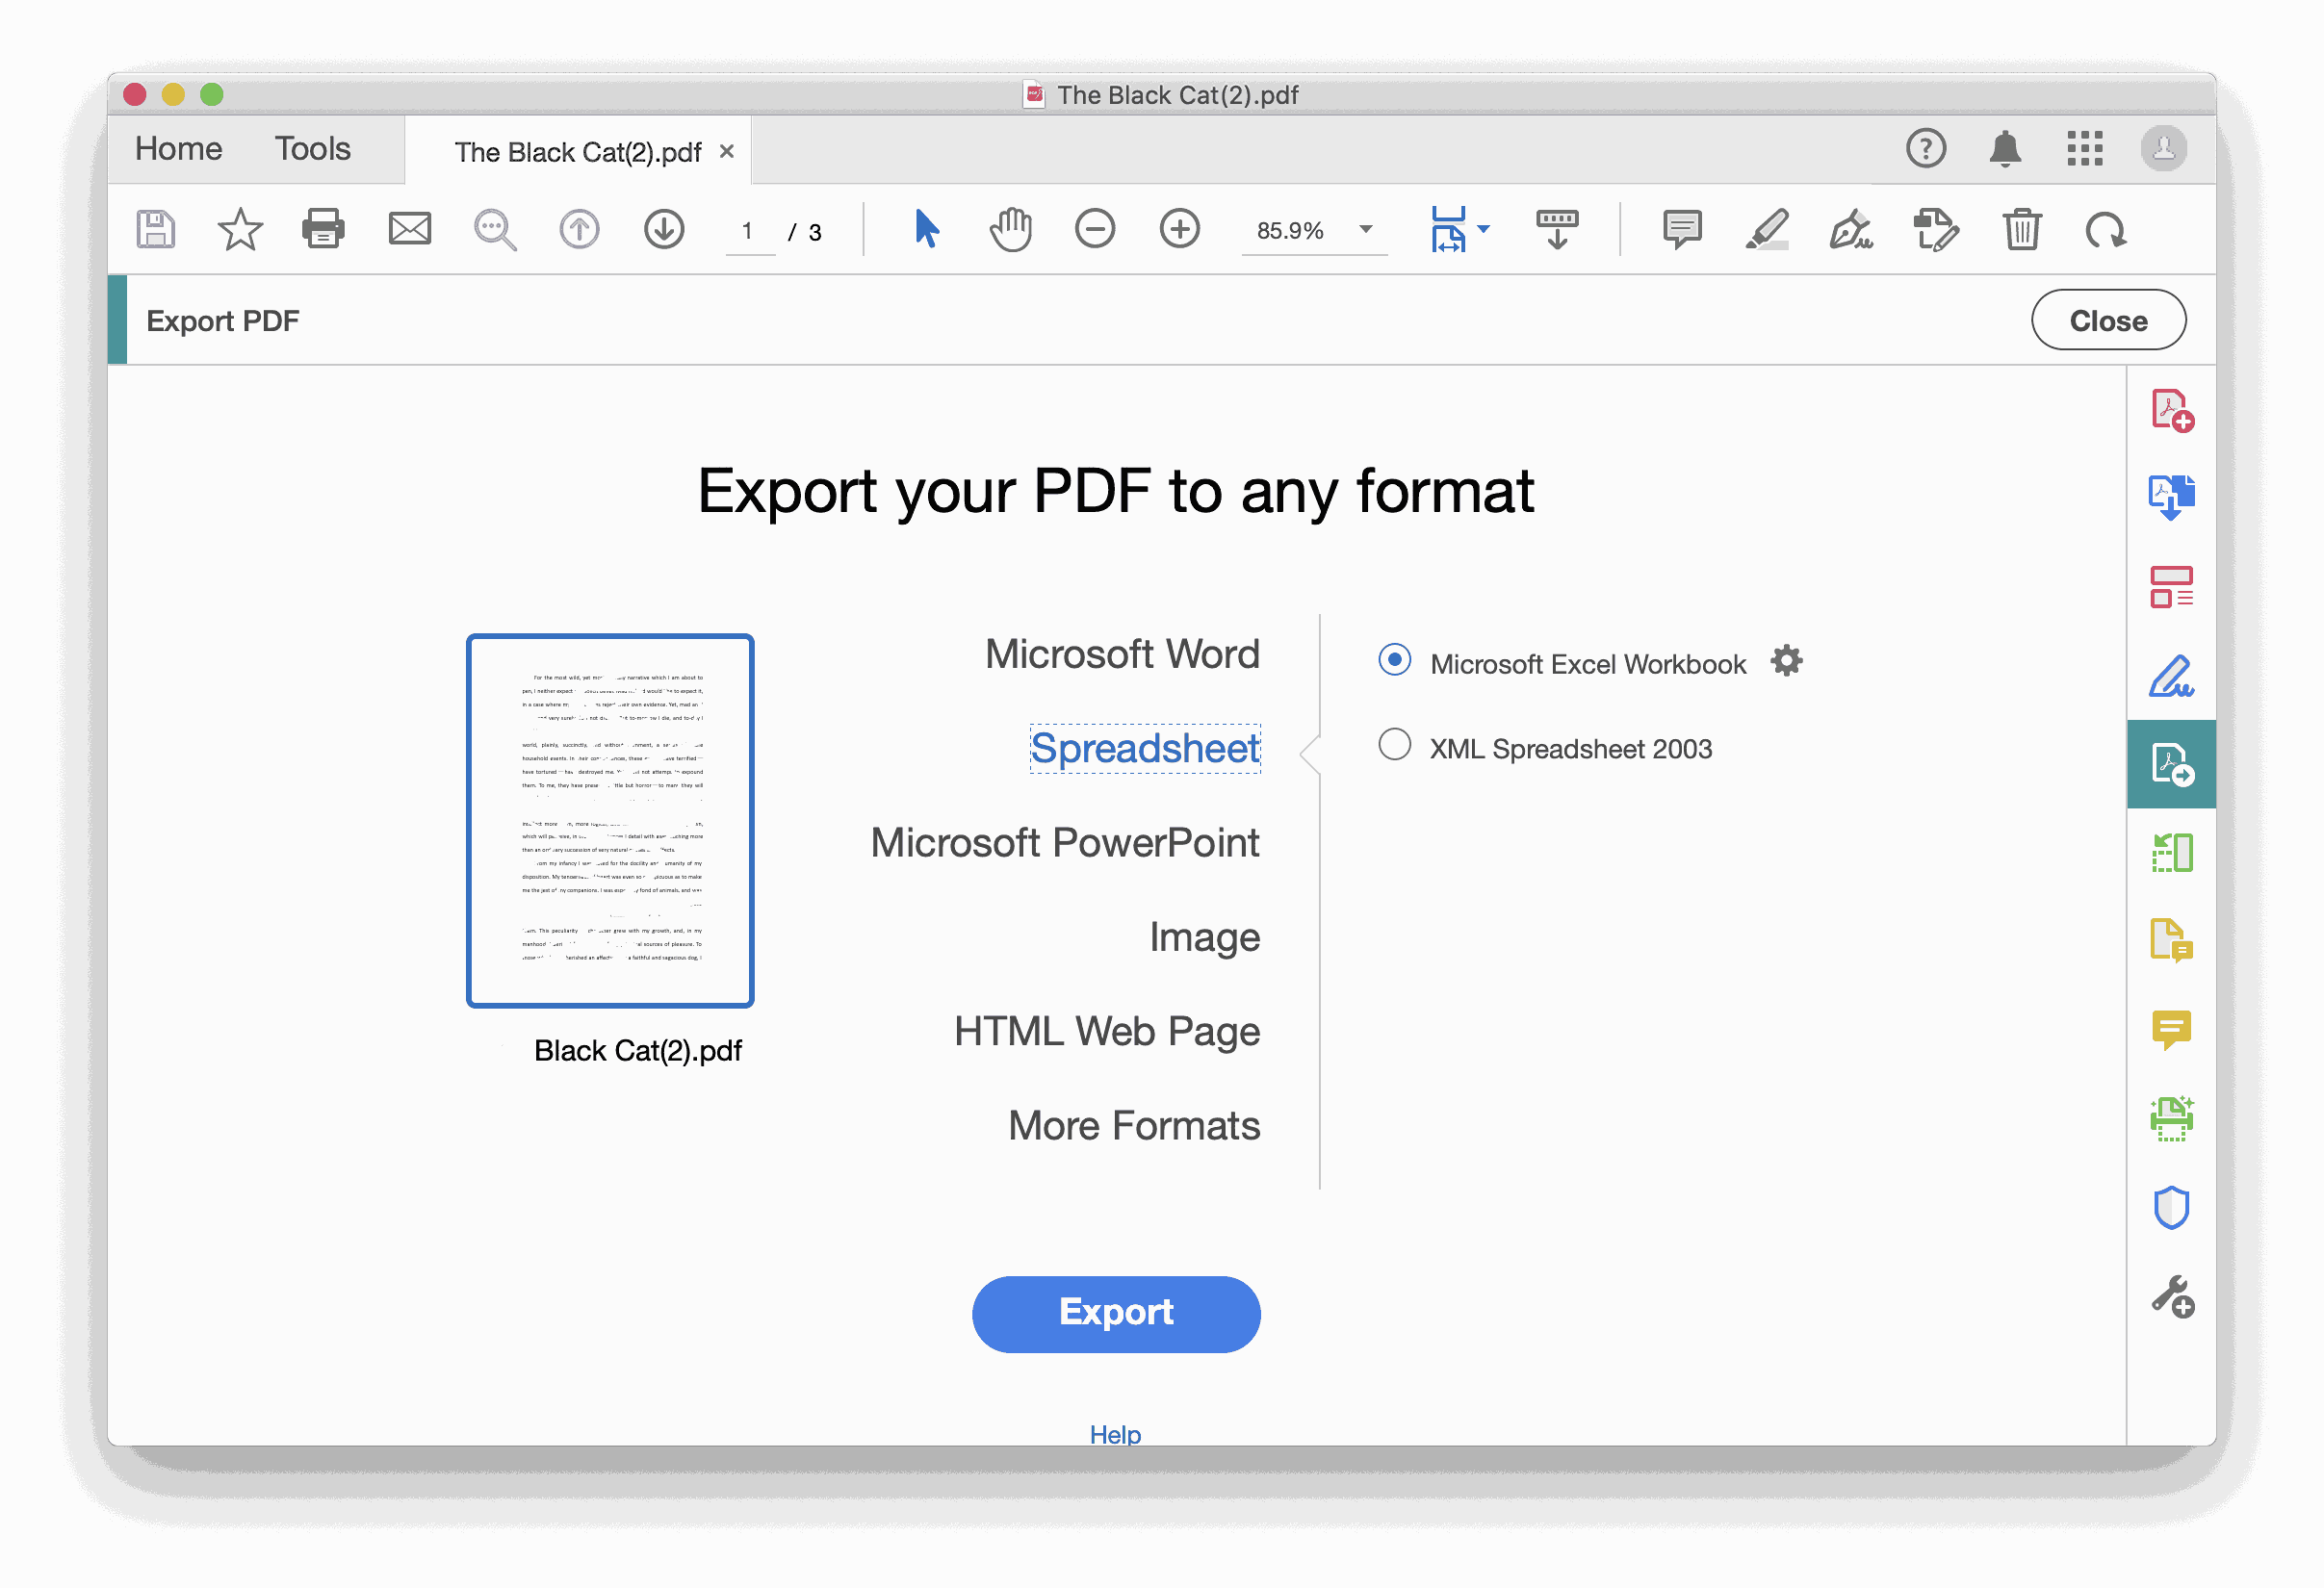Image resolution: width=2324 pixels, height=1588 pixels.
Task: Switch to Microsoft PowerPoint format
Action: point(1065,841)
